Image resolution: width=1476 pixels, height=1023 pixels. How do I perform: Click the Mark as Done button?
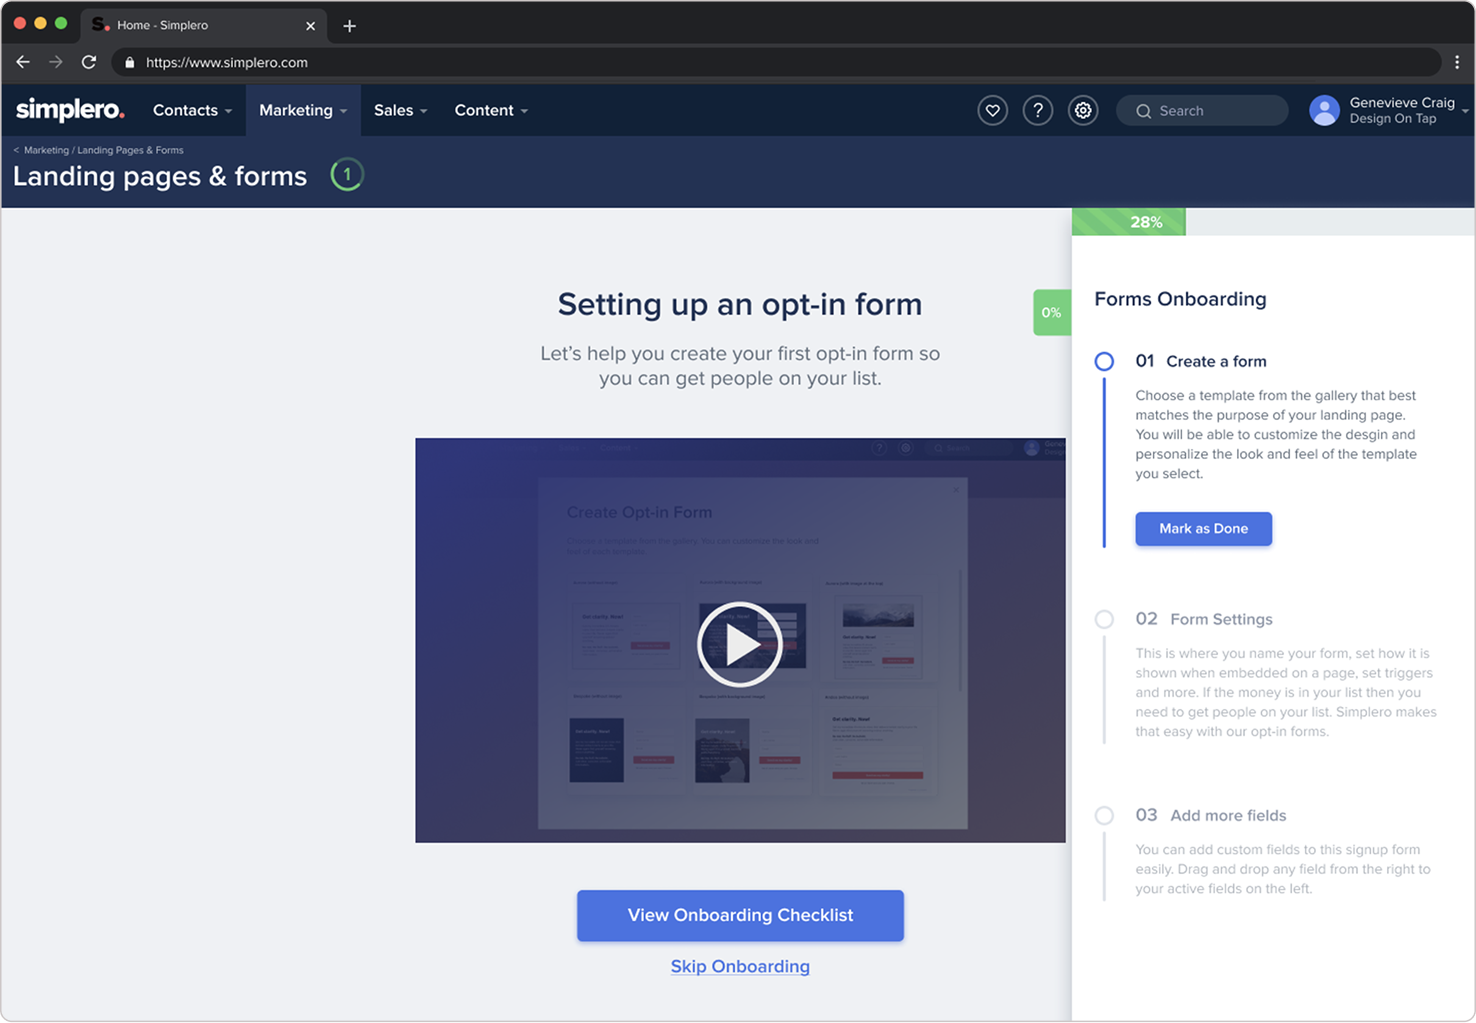click(x=1203, y=529)
